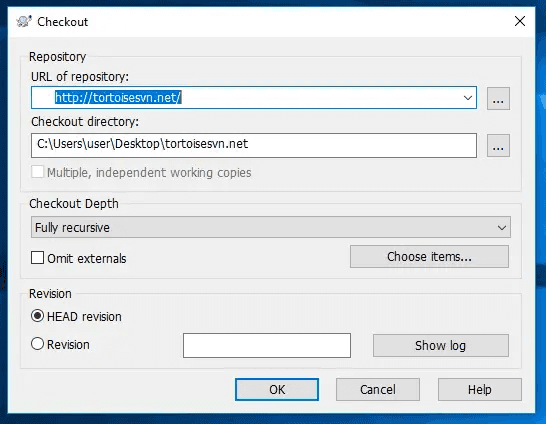This screenshot has width=546, height=424.
Task: Click the TortoiseSVN turtle icon in title bar
Action: click(24, 22)
